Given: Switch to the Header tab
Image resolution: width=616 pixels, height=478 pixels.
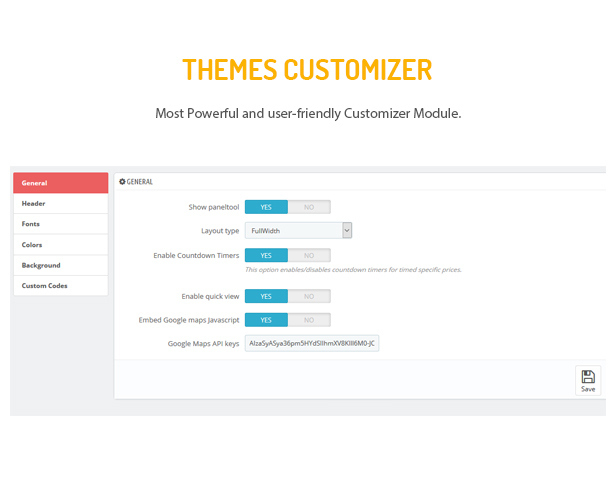Looking at the screenshot, I should (61, 203).
